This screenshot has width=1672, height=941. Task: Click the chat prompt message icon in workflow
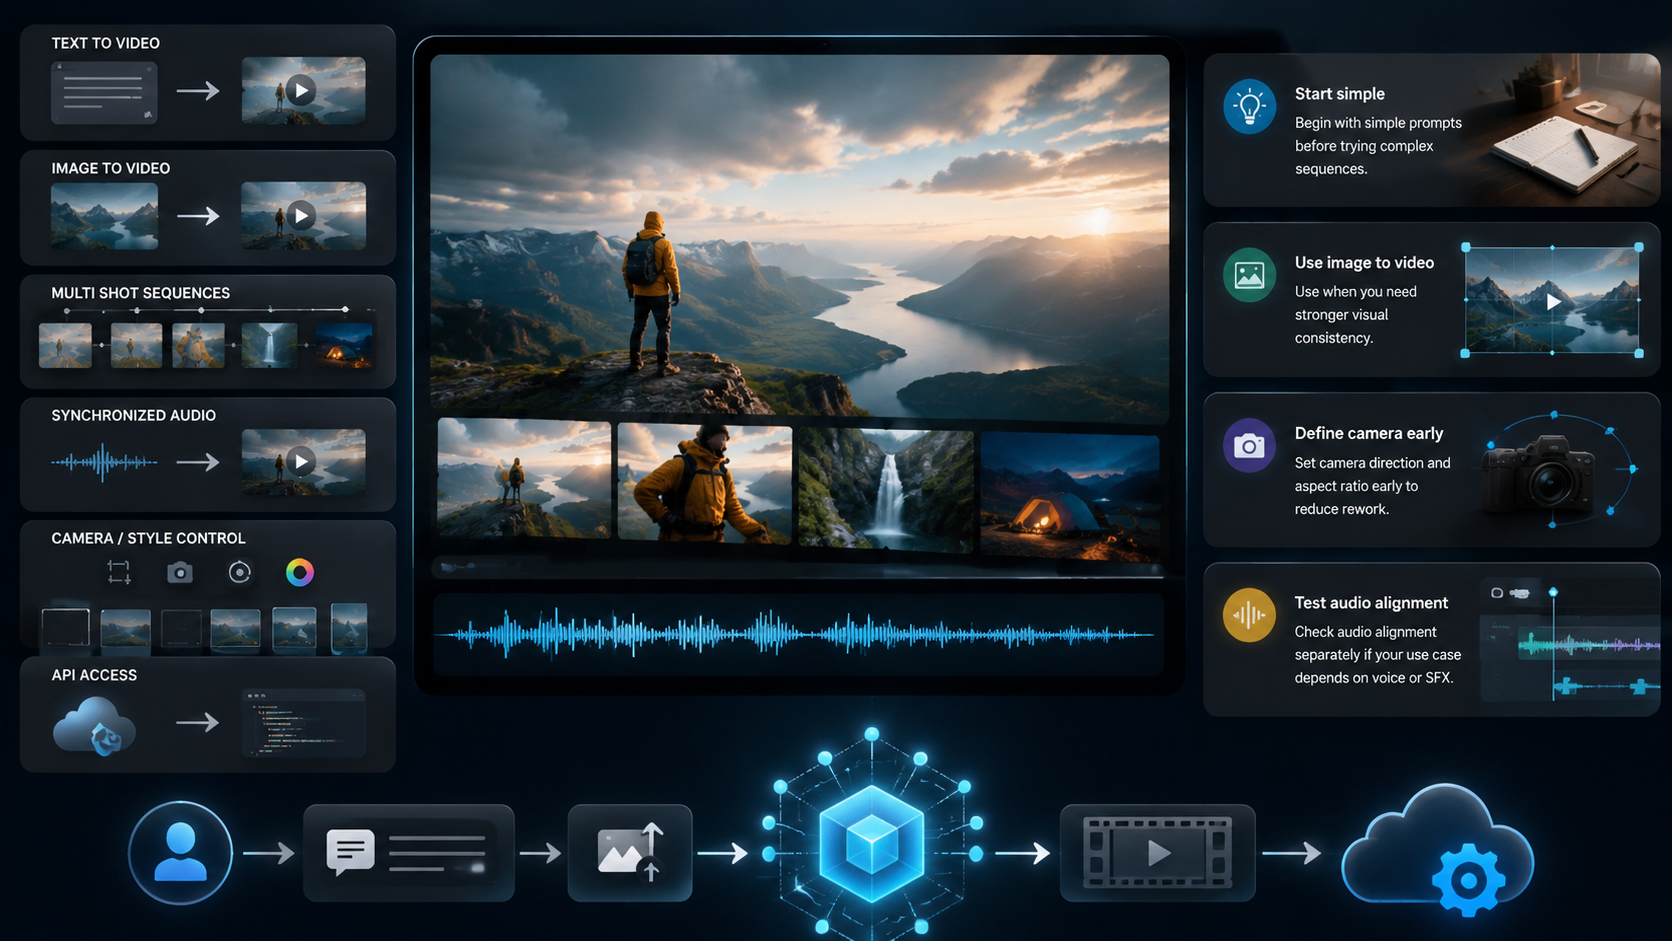pos(351,852)
